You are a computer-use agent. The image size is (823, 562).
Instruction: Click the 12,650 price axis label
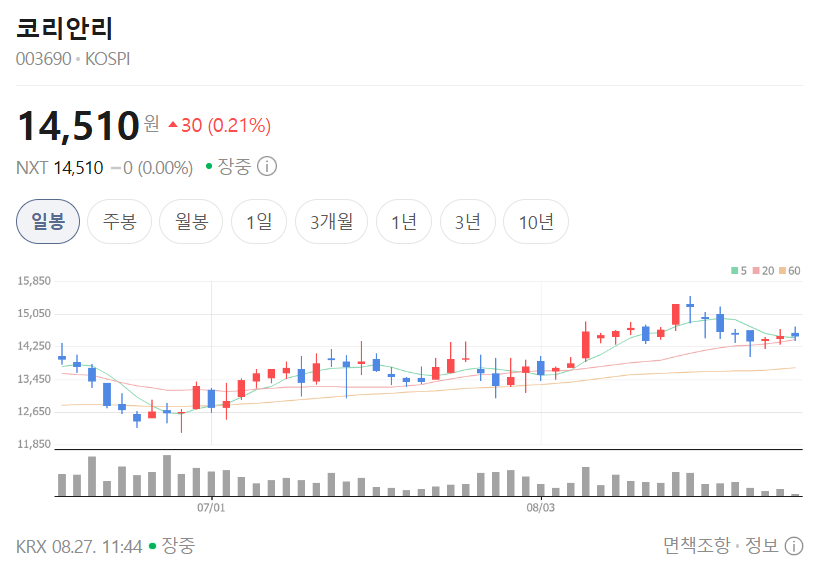(x=34, y=411)
